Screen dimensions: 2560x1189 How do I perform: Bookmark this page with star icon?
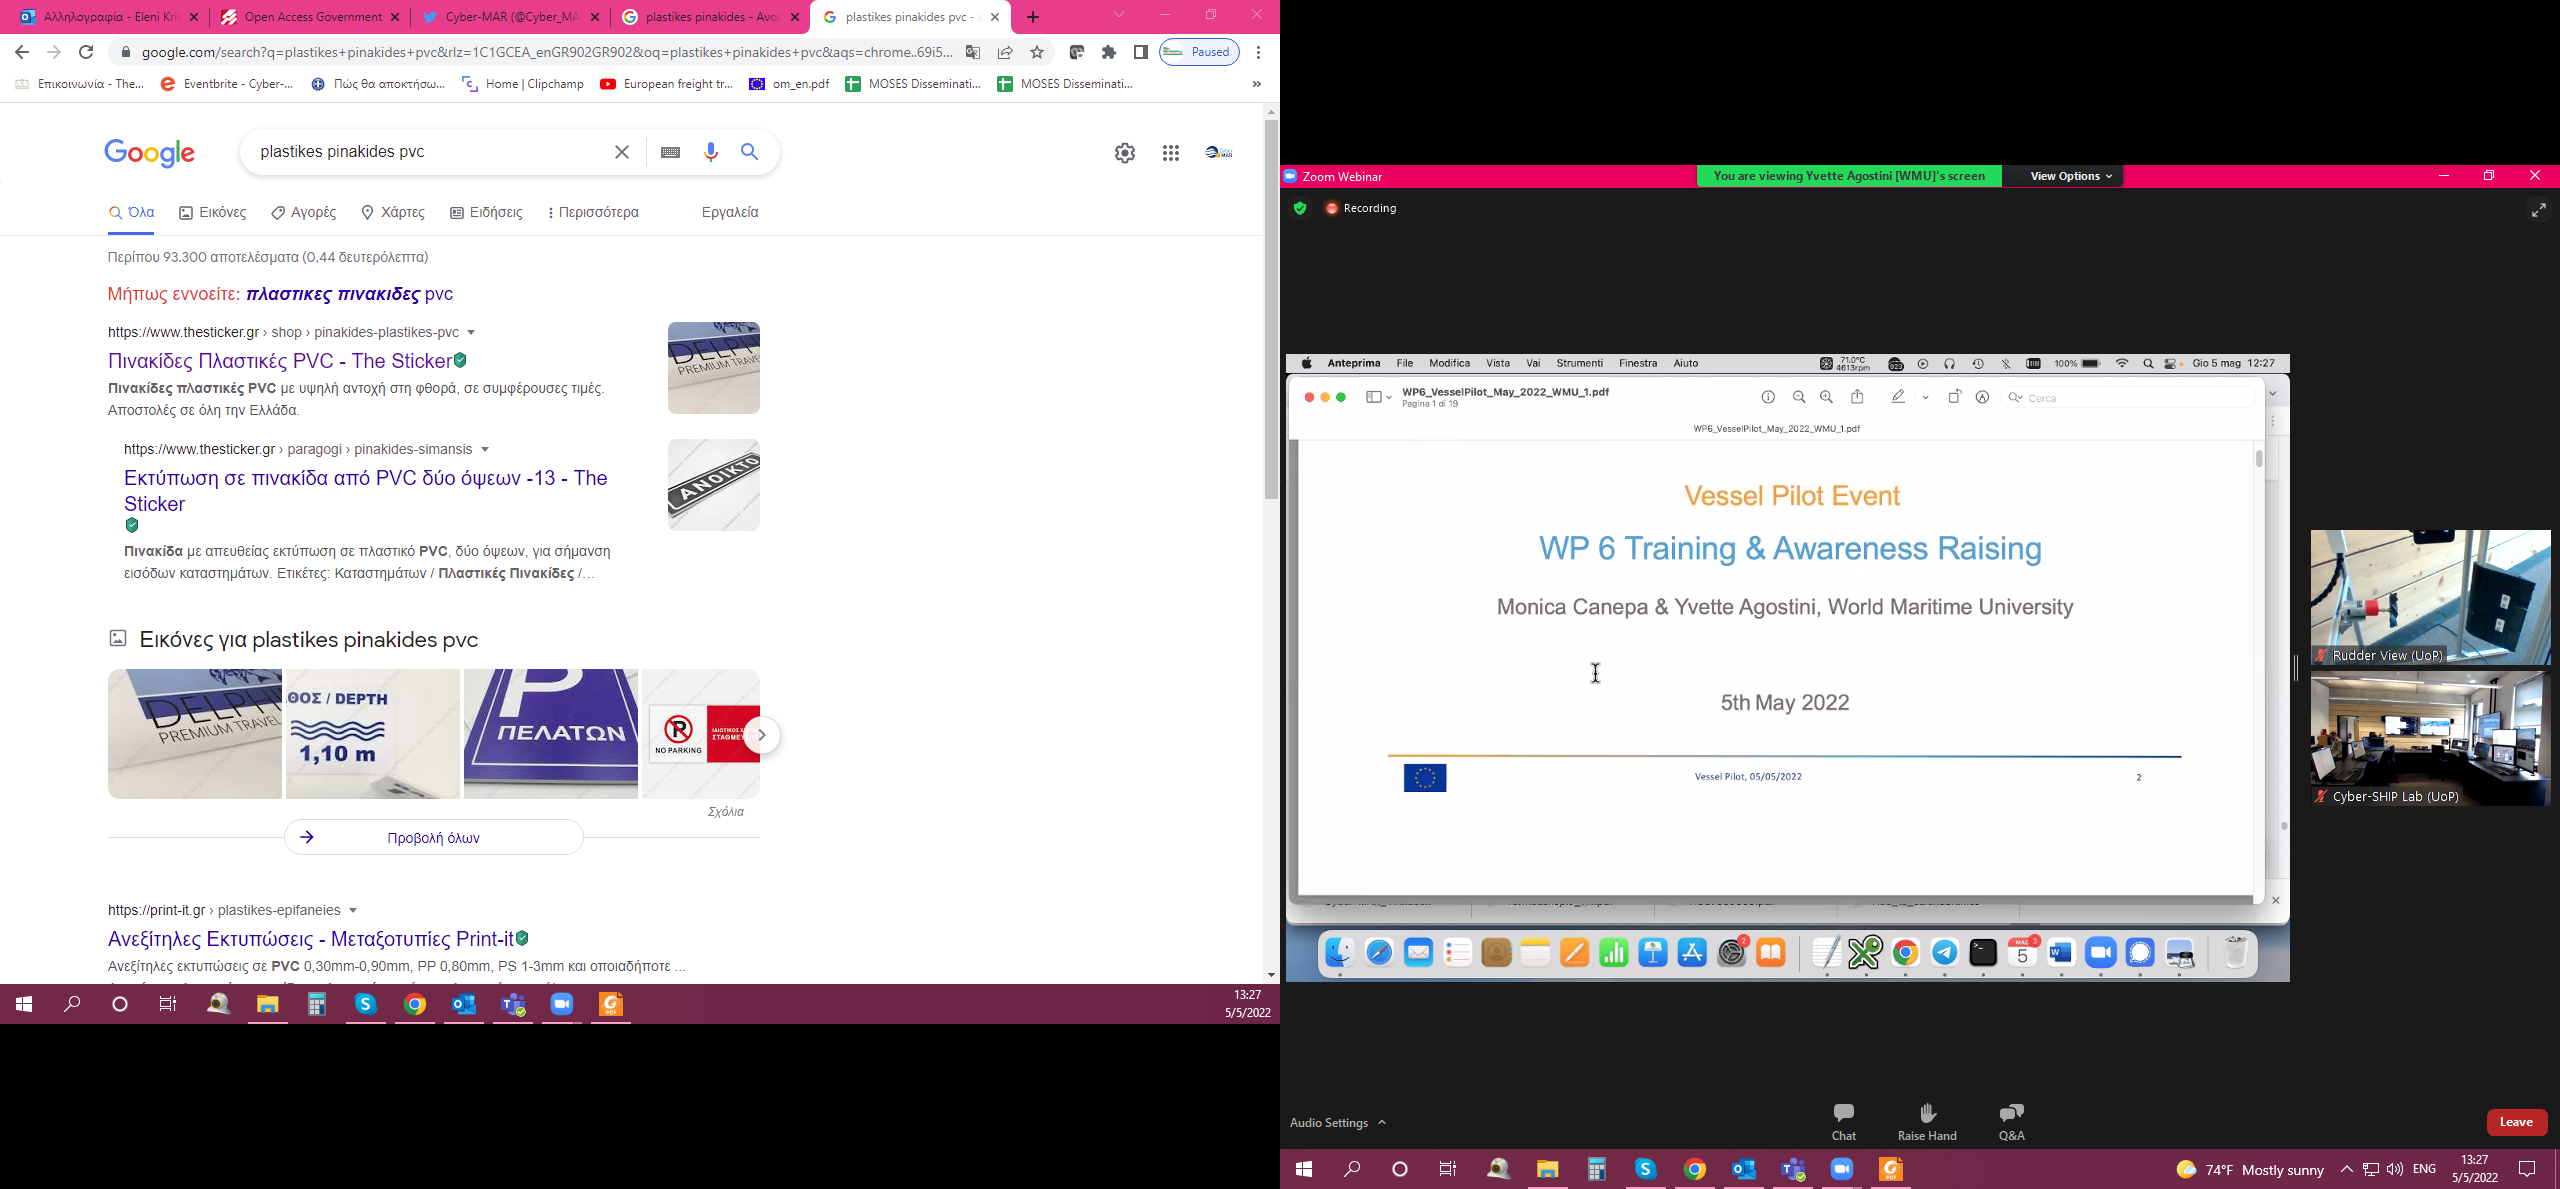point(1037,52)
